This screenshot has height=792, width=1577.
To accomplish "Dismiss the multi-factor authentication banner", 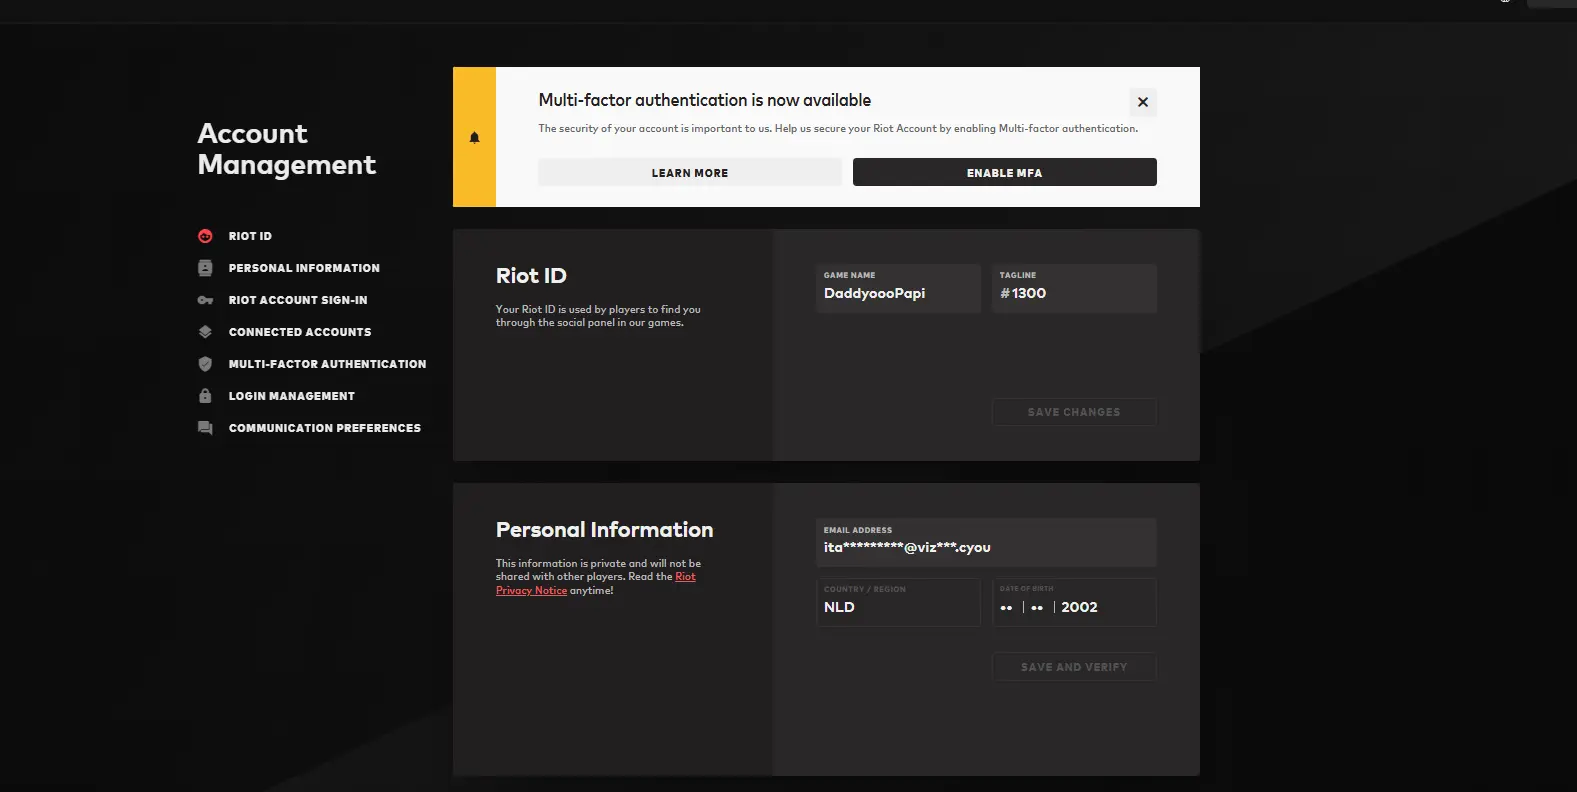I will pos(1143,102).
